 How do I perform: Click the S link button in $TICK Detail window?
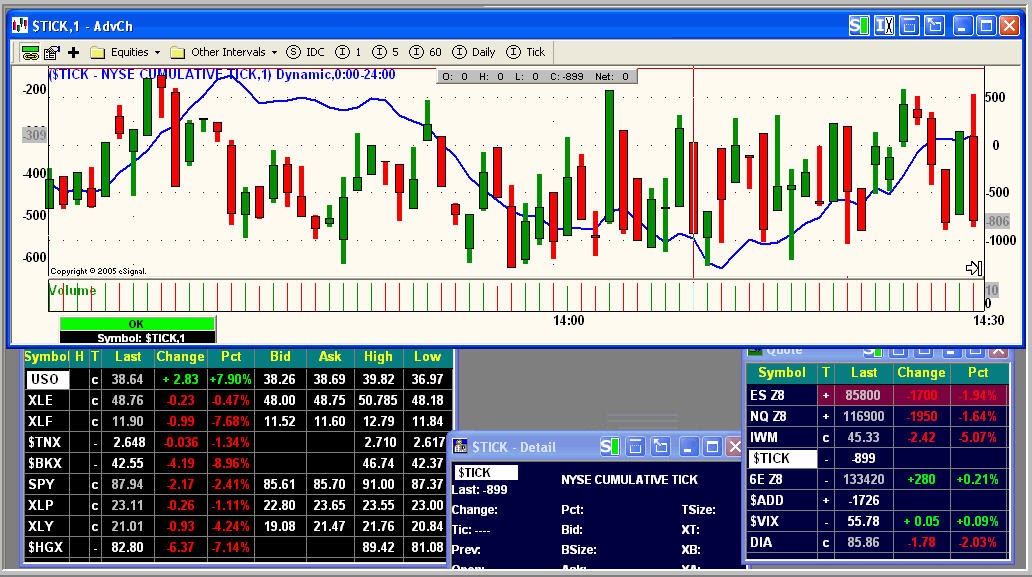(x=609, y=447)
